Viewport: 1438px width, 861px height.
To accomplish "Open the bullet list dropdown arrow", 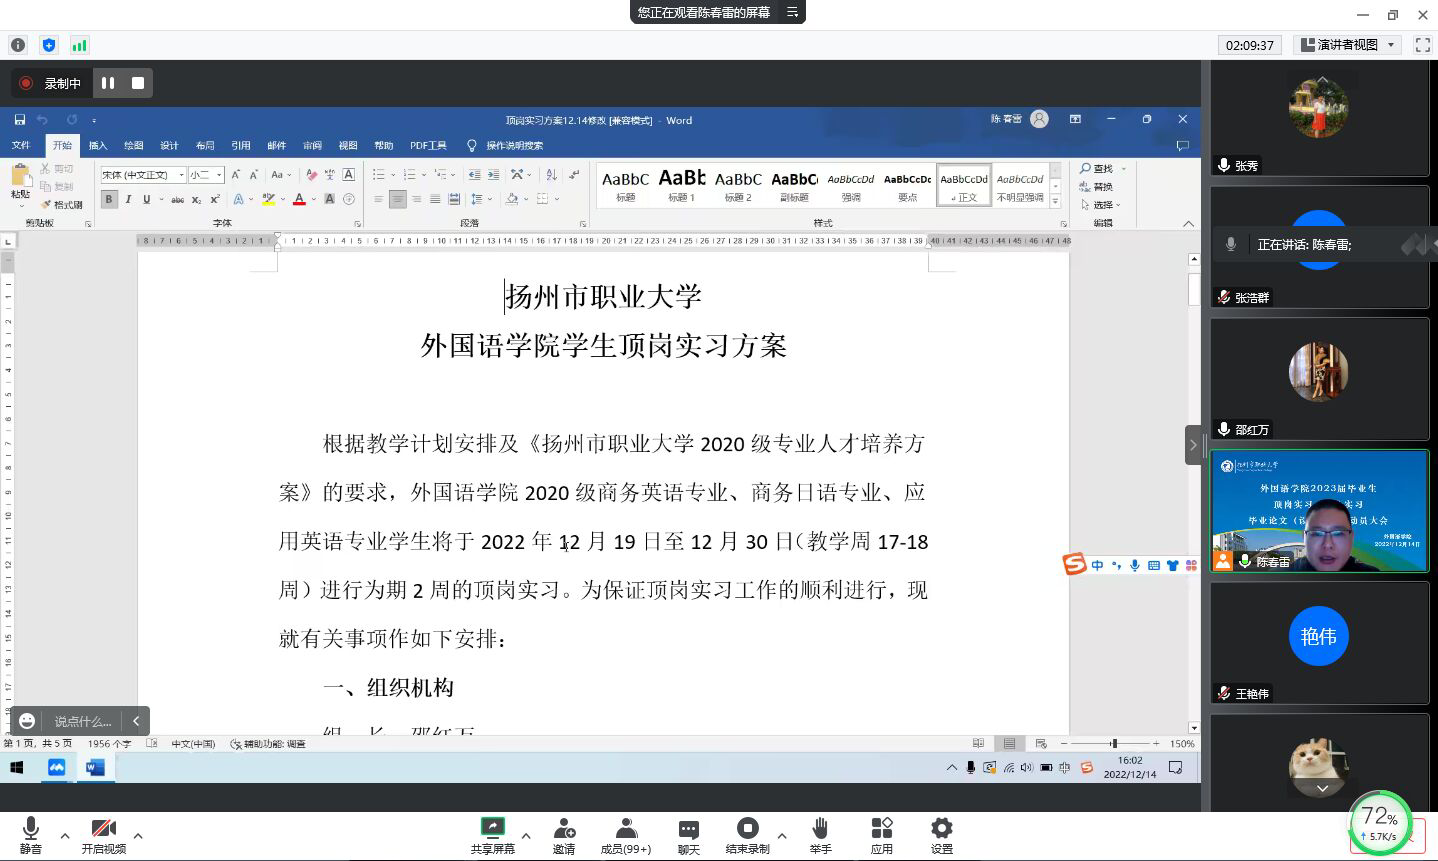I will coord(393,175).
